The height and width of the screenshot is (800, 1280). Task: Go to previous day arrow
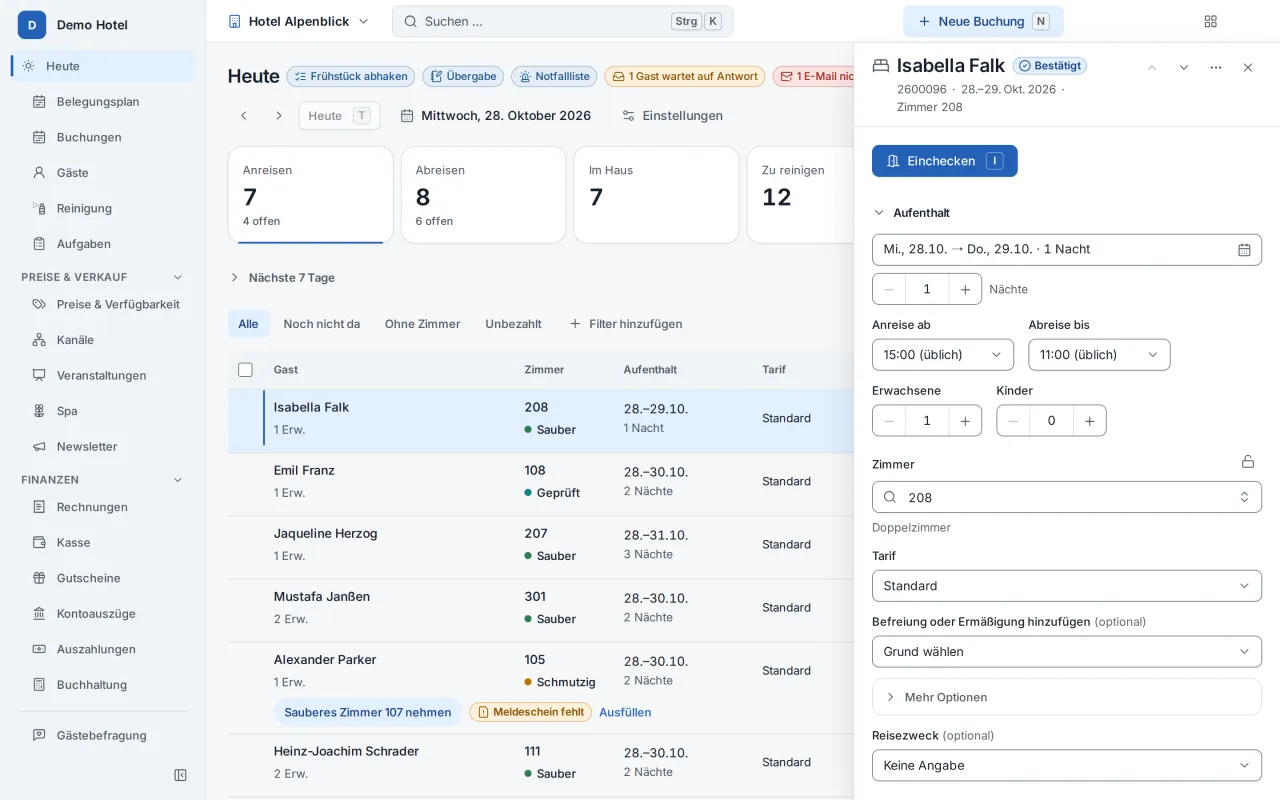[x=243, y=116]
